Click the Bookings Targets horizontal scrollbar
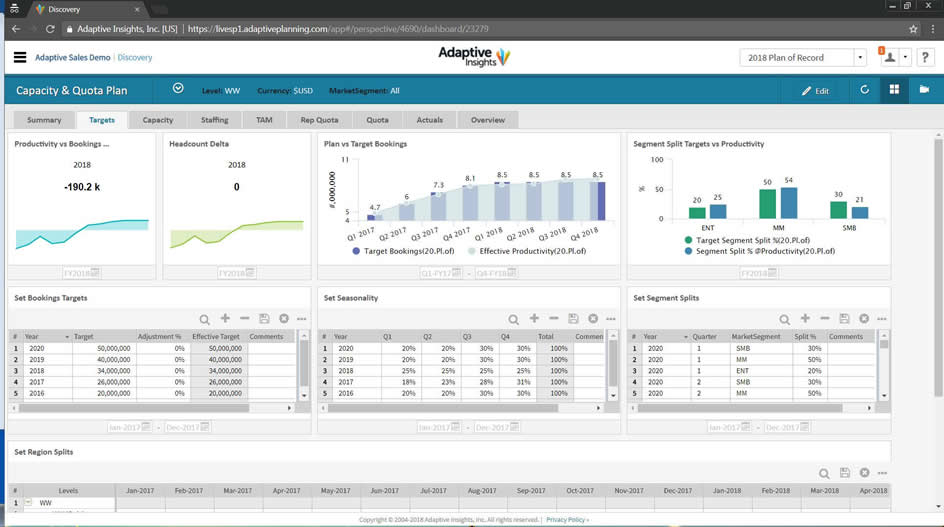944x527 pixels. [134, 408]
